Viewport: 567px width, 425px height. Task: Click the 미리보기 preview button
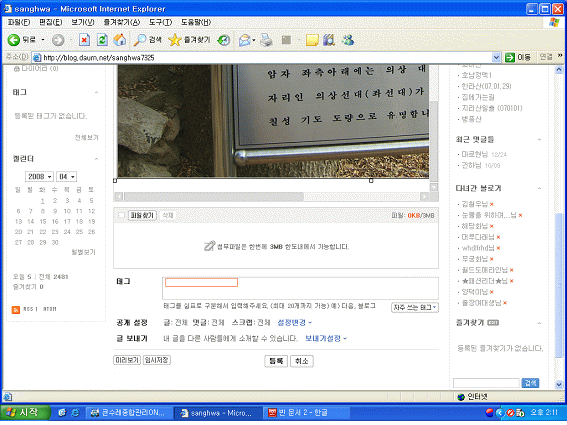[127, 360]
